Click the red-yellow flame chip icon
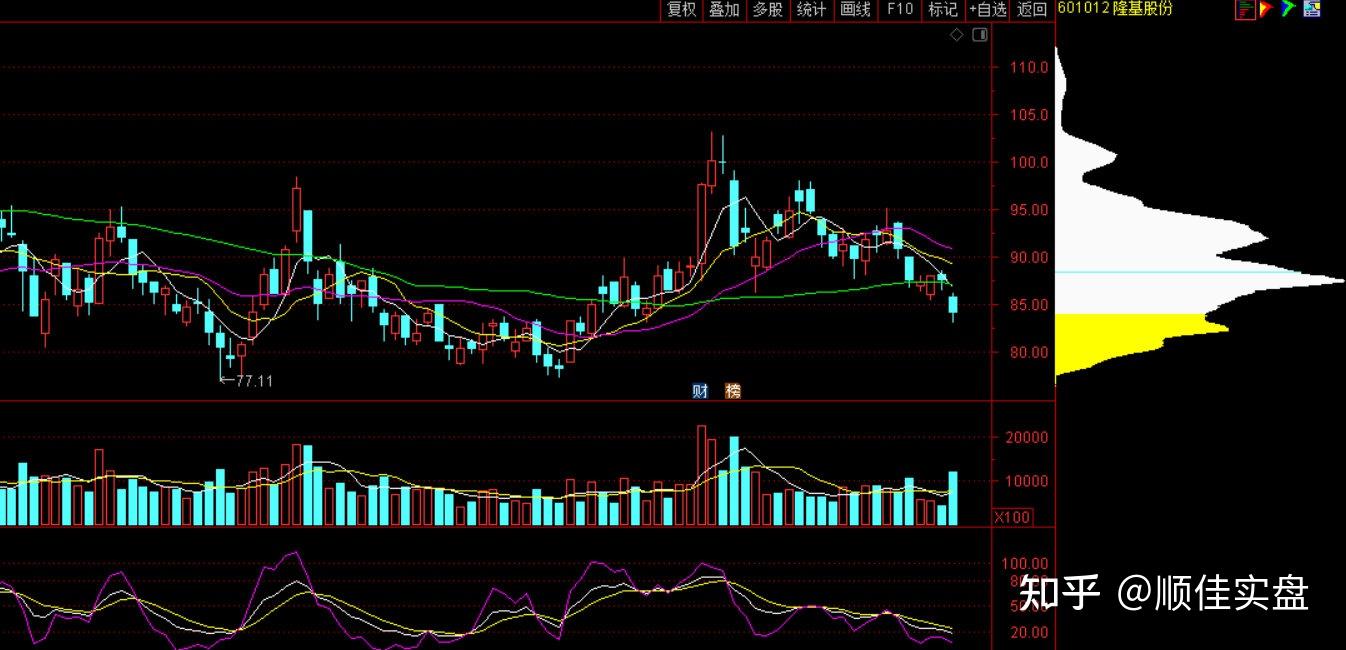The image size is (1346, 650). click(x=1267, y=9)
